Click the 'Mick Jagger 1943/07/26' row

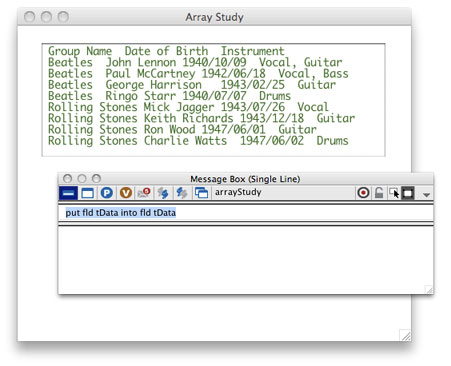pyautogui.click(x=188, y=107)
